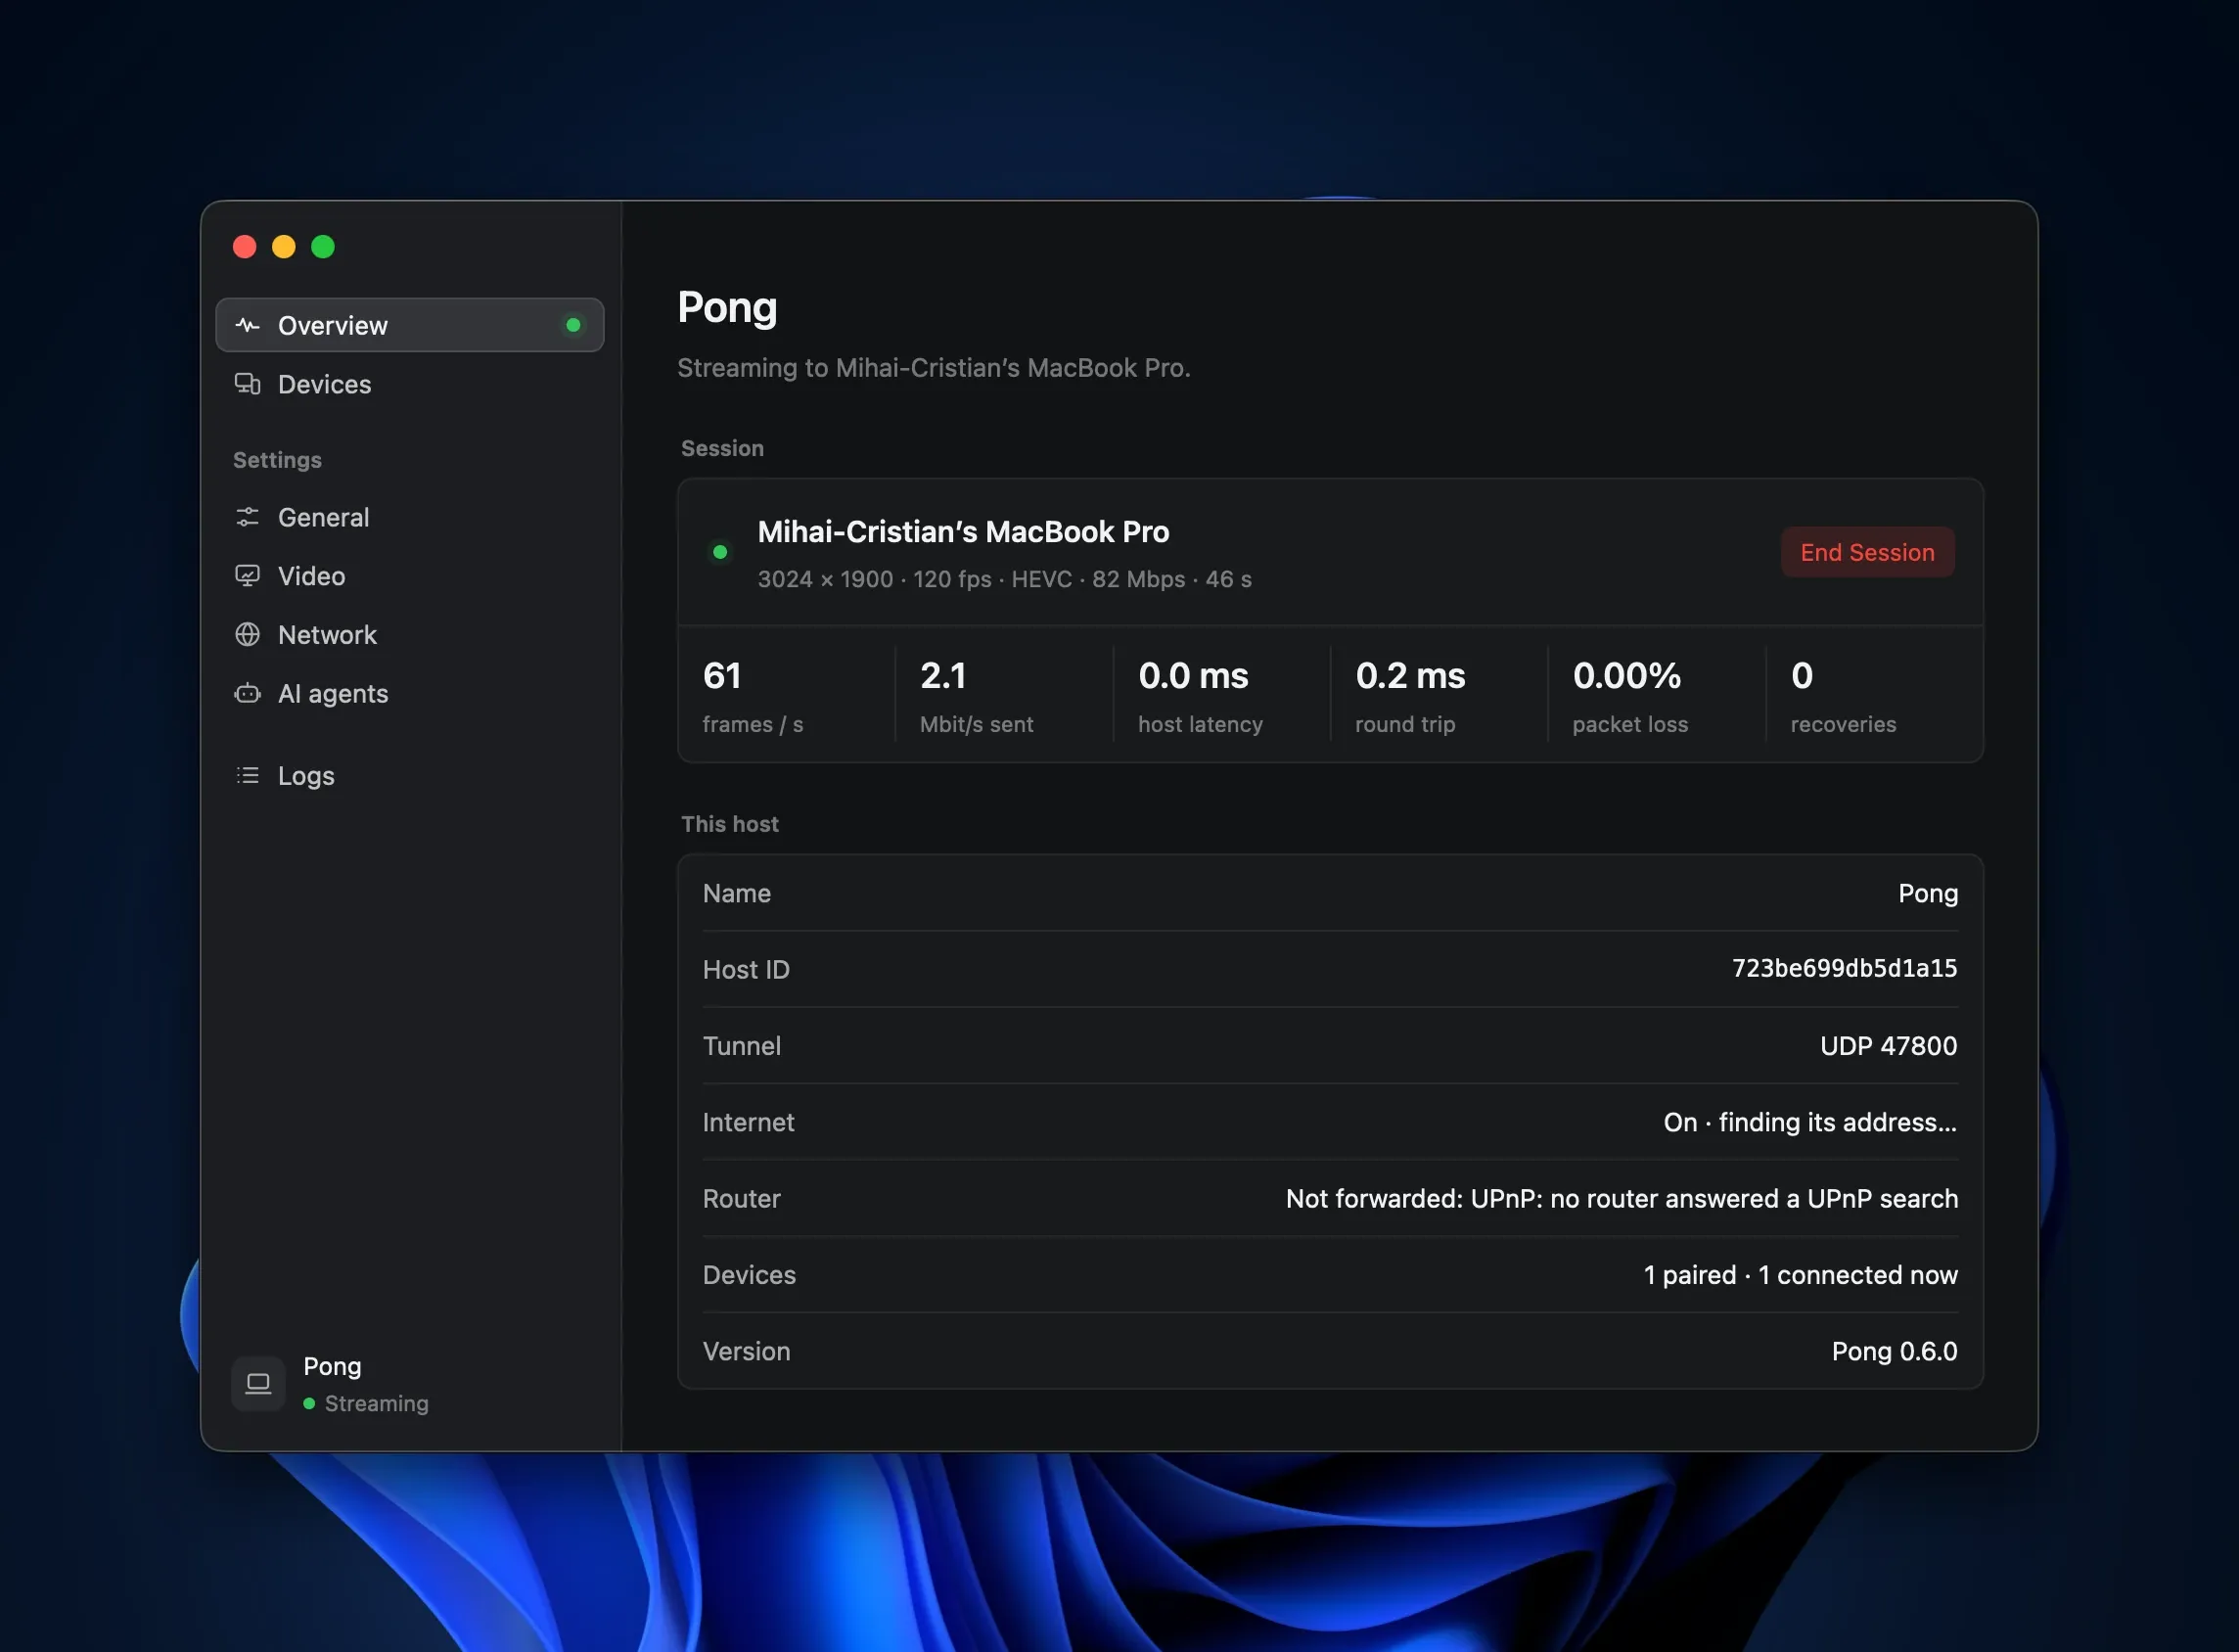2239x1652 pixels.
Task: Click the Pong host name in sidebar footer
Action: 332,1366
